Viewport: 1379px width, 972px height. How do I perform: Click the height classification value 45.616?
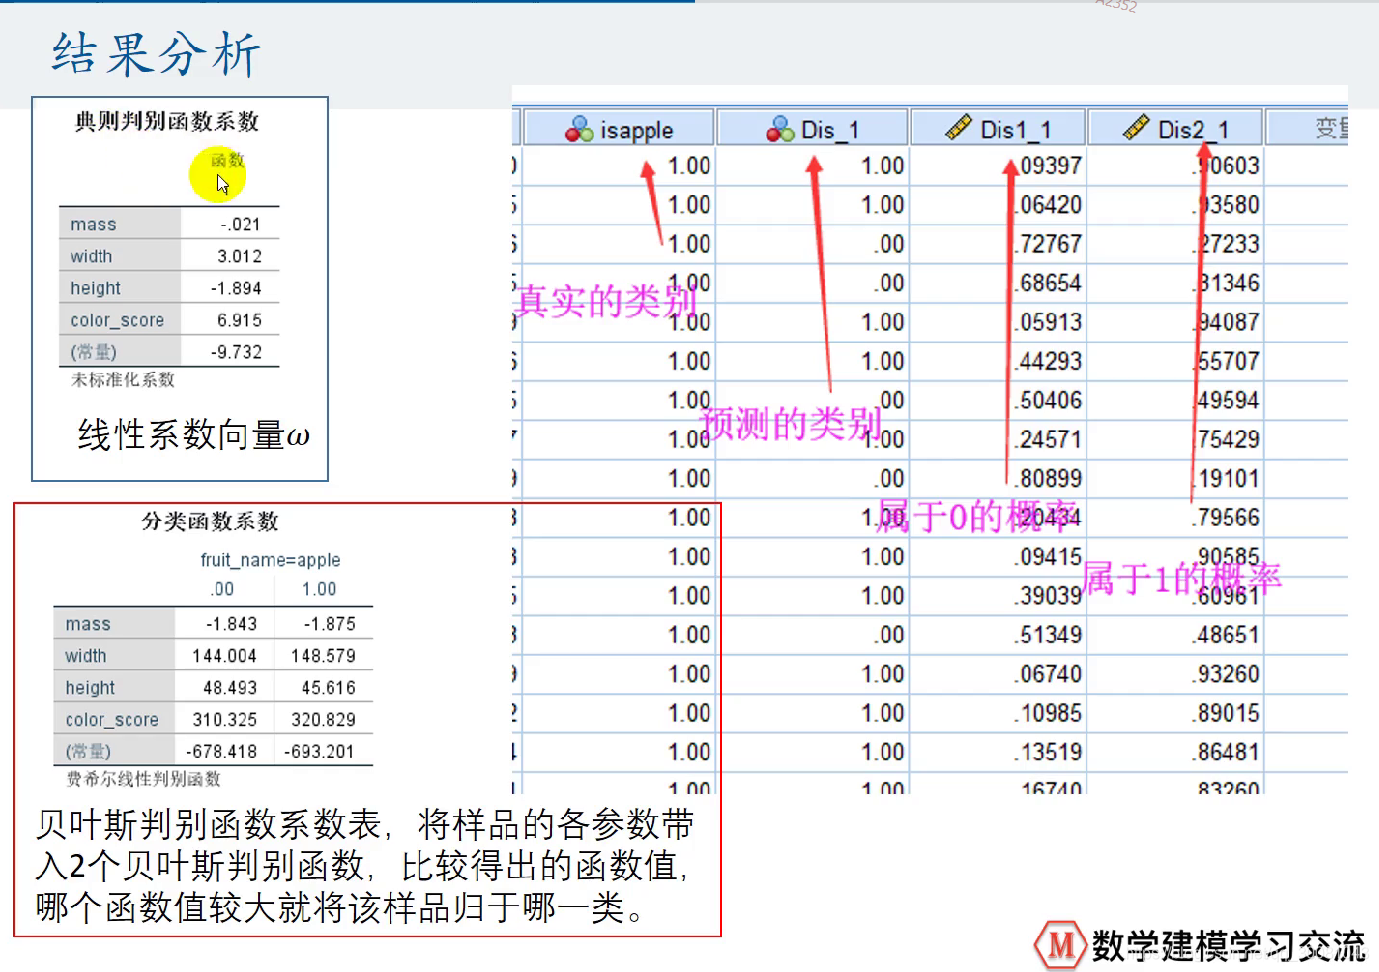pyautogui.click(x=328, y=688)
